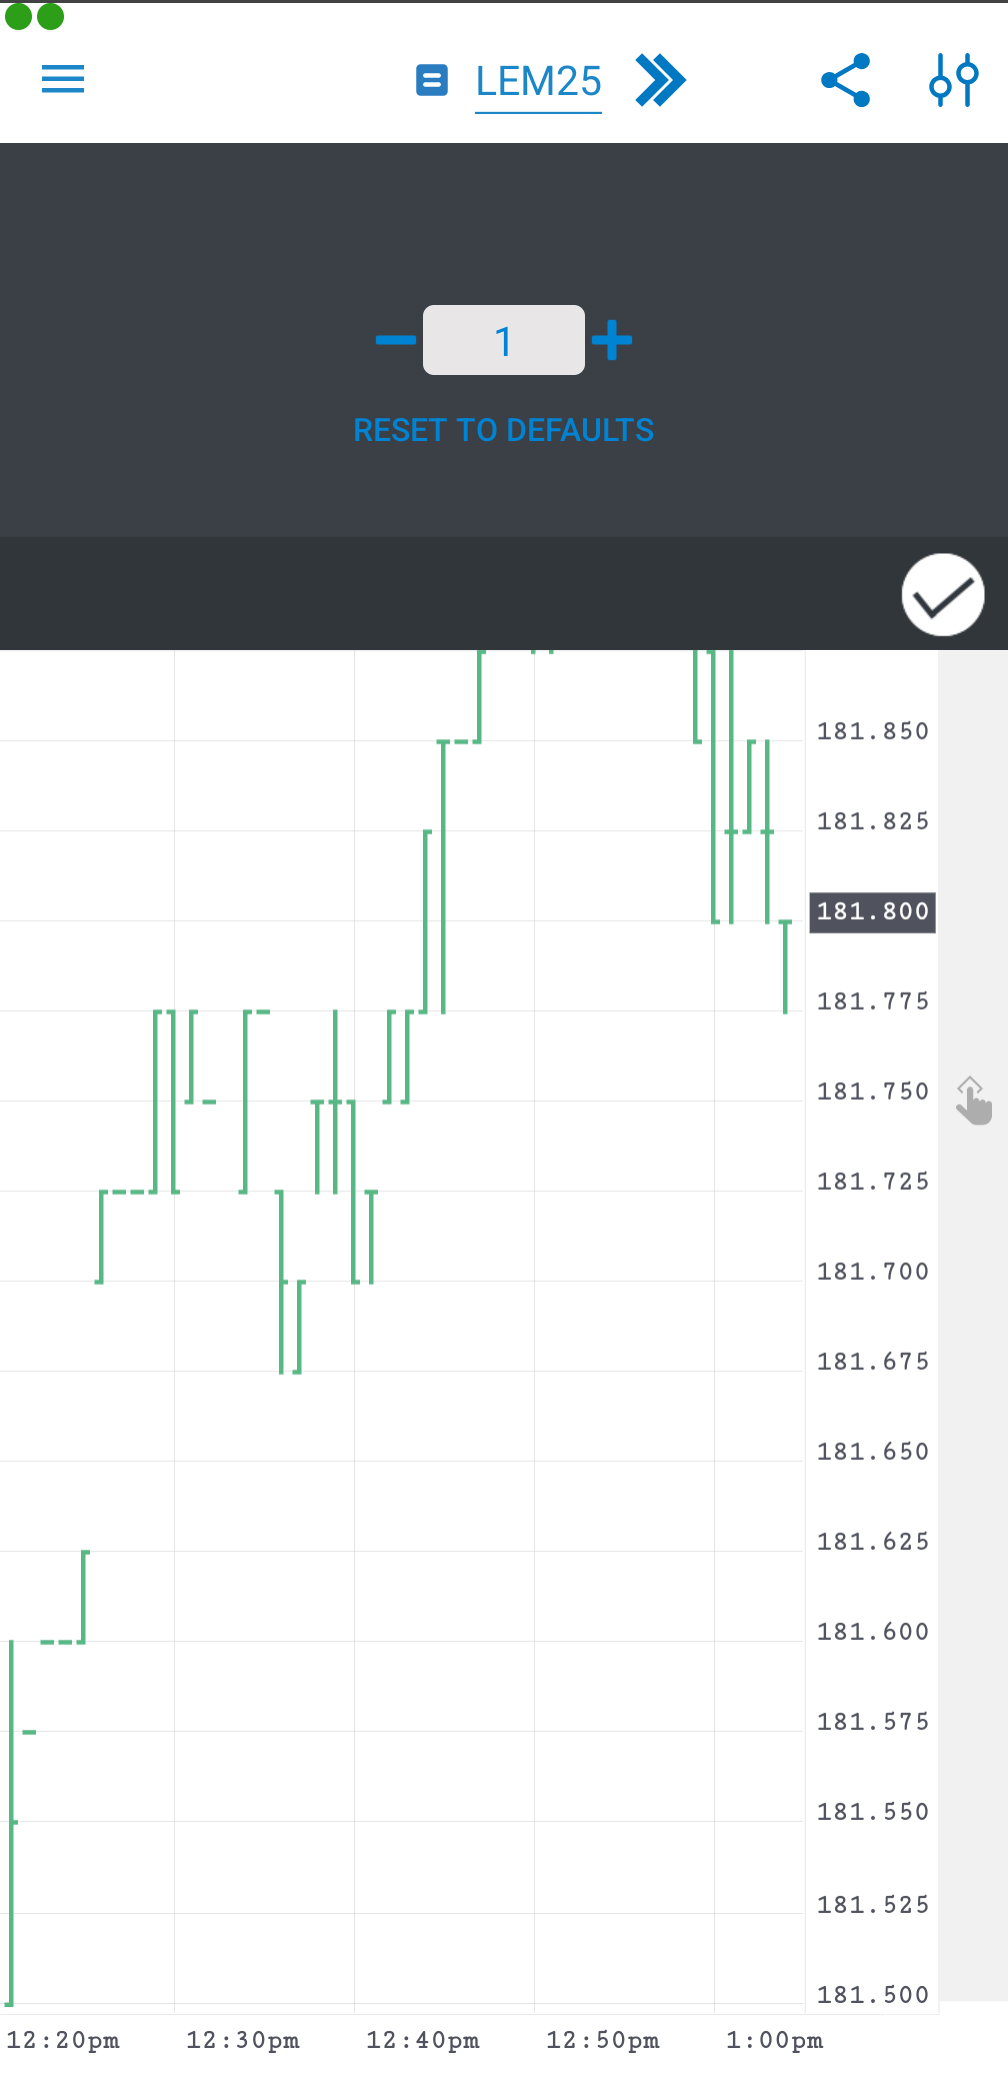Share the chart via share icon
Viewport: 1008px width, 2073px height.
point(846,80)
